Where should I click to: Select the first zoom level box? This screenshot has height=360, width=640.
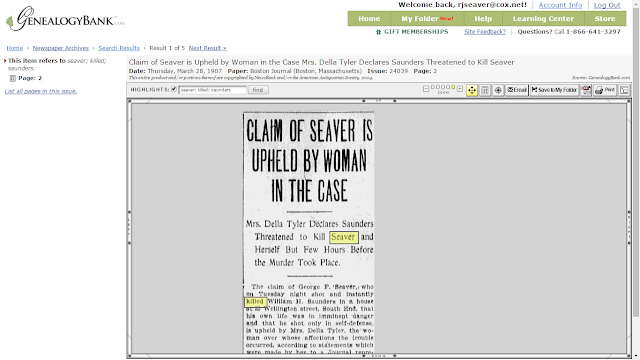coord(433,87)
